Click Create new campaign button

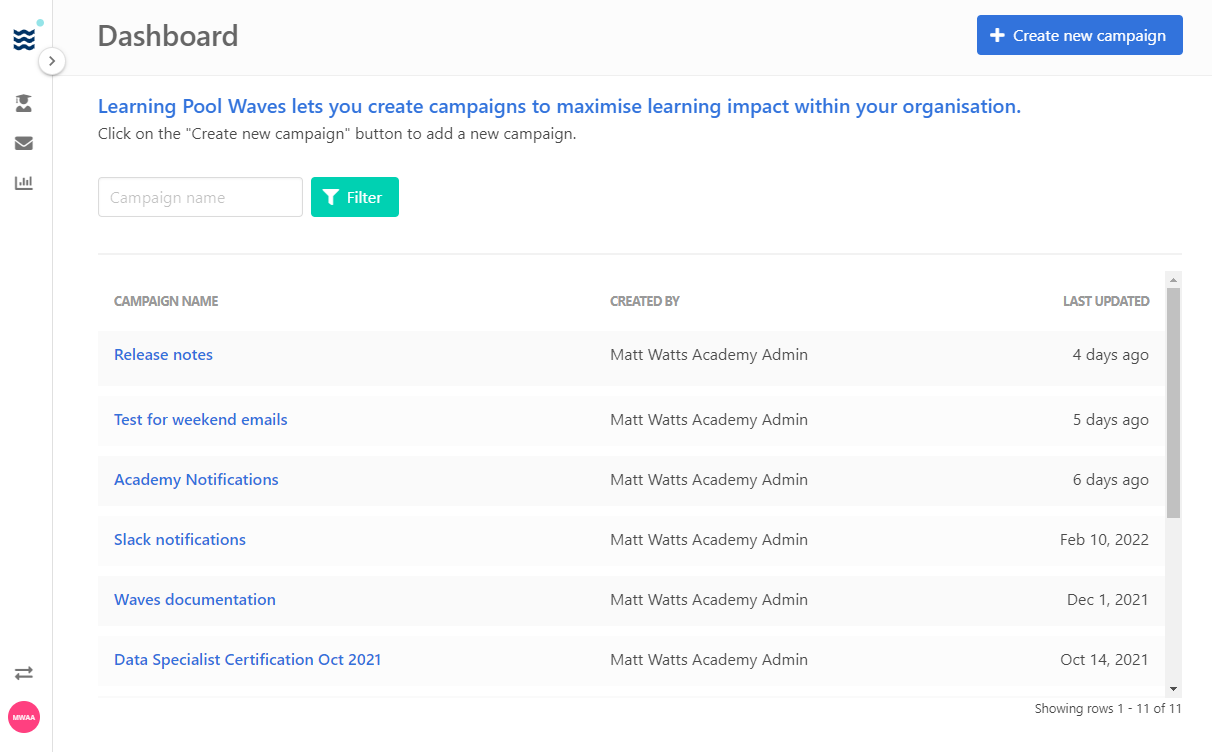pyautogui.click(x=1080, y=35)
